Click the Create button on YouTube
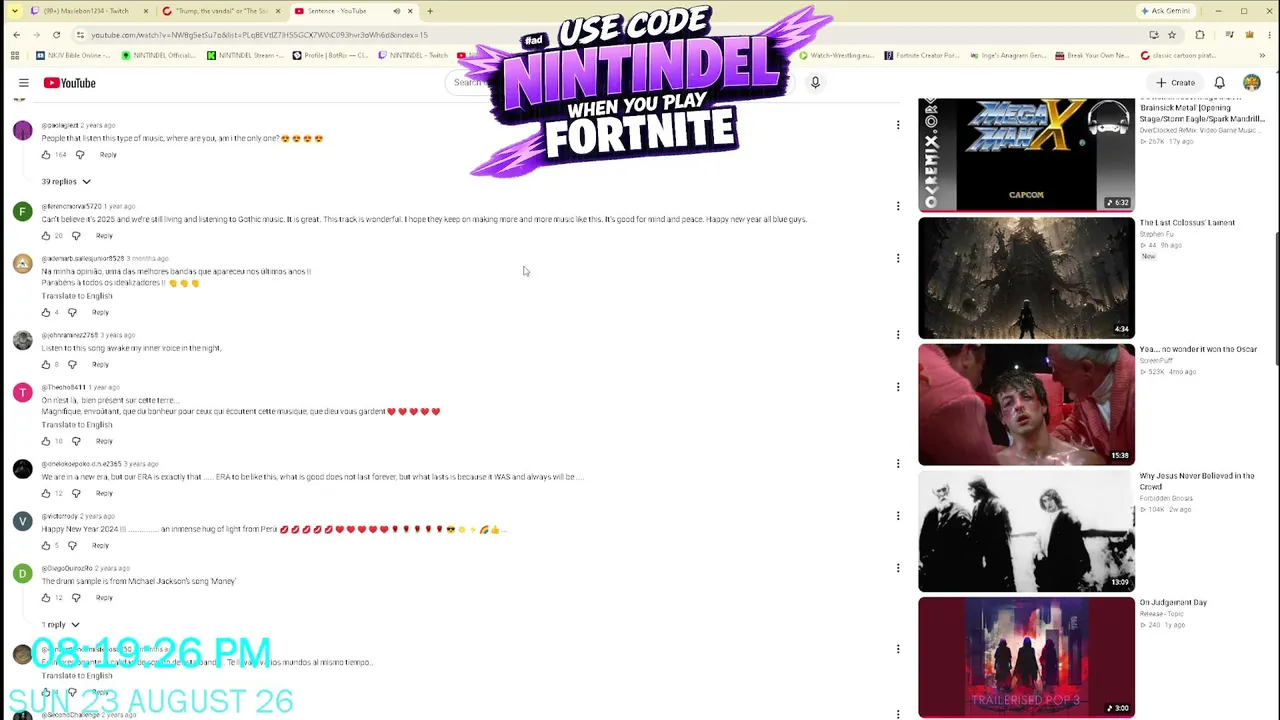The image size is (1280, 720). point(1176,83)
